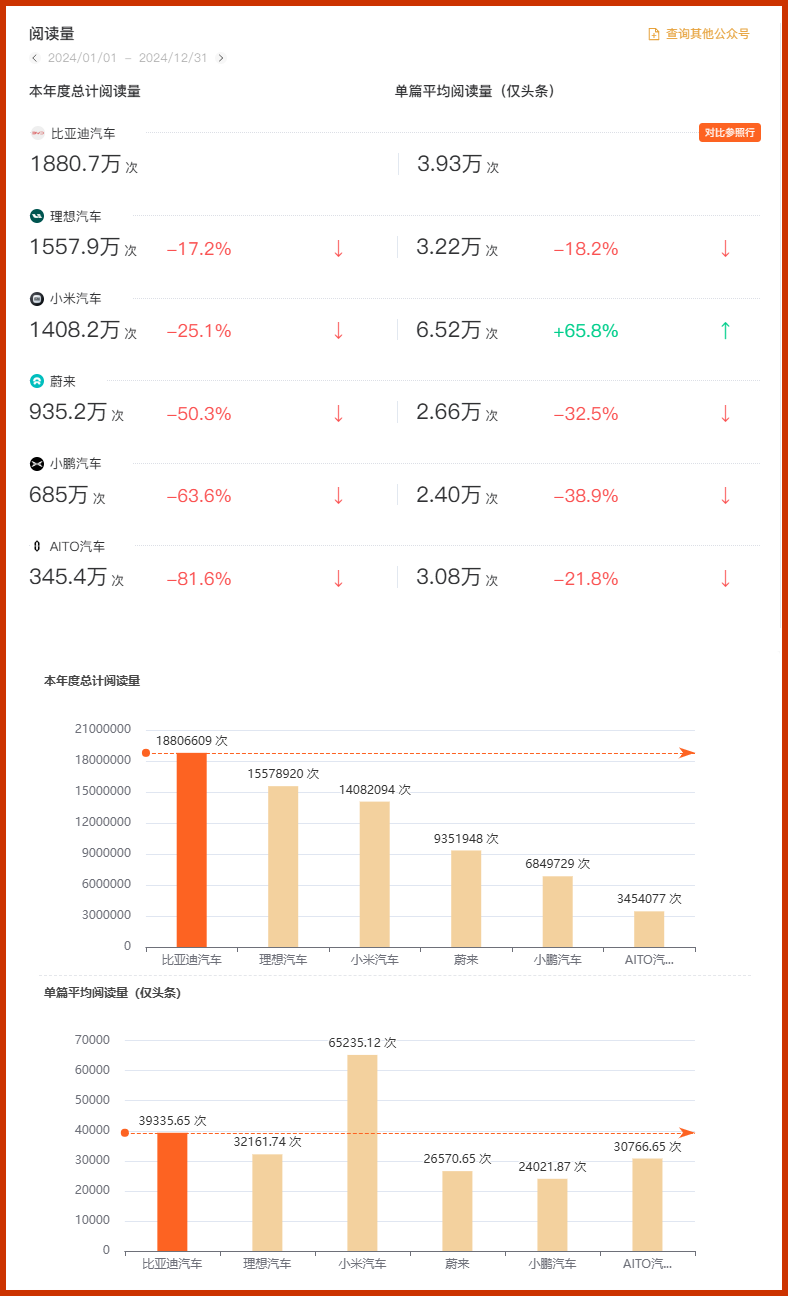Image resolution: width=788 pixels, height=1296 pixels.
Task: Click the AITO bar labeled 30766.65
Action: tap(647, 1204)
